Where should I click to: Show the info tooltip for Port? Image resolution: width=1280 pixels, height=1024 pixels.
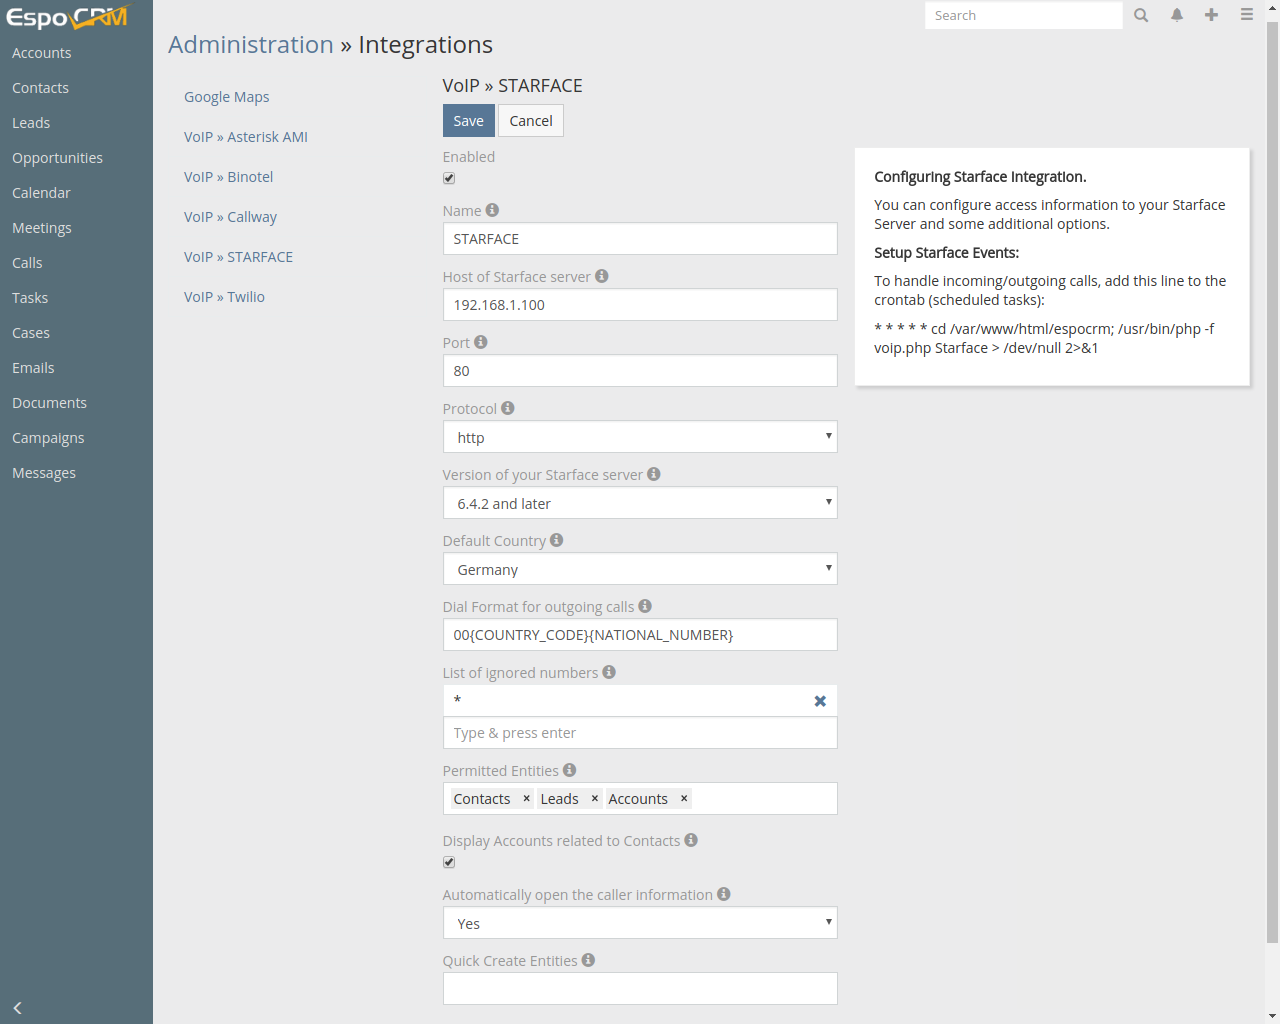tap(481, 342)
